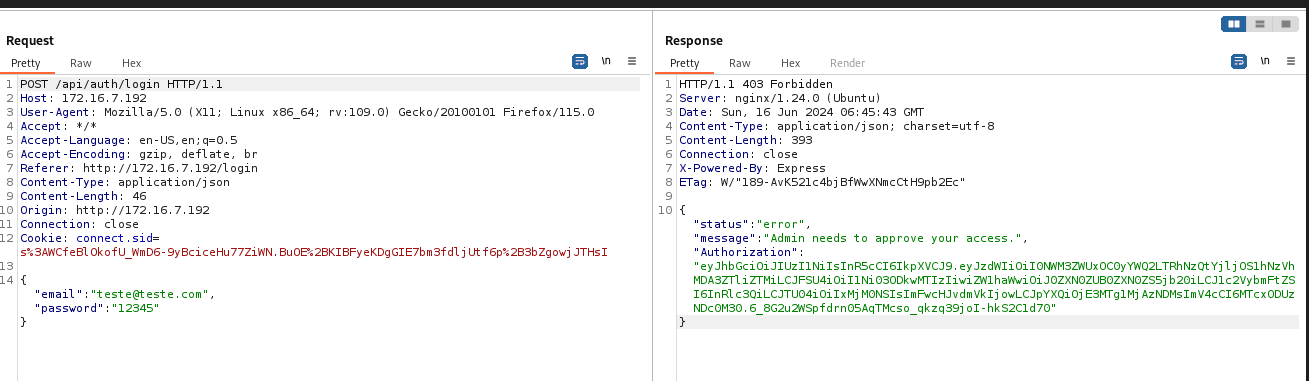Click the Accept: */* header
The width and height of the screenshot is (1309, 381).
(58, 127)
